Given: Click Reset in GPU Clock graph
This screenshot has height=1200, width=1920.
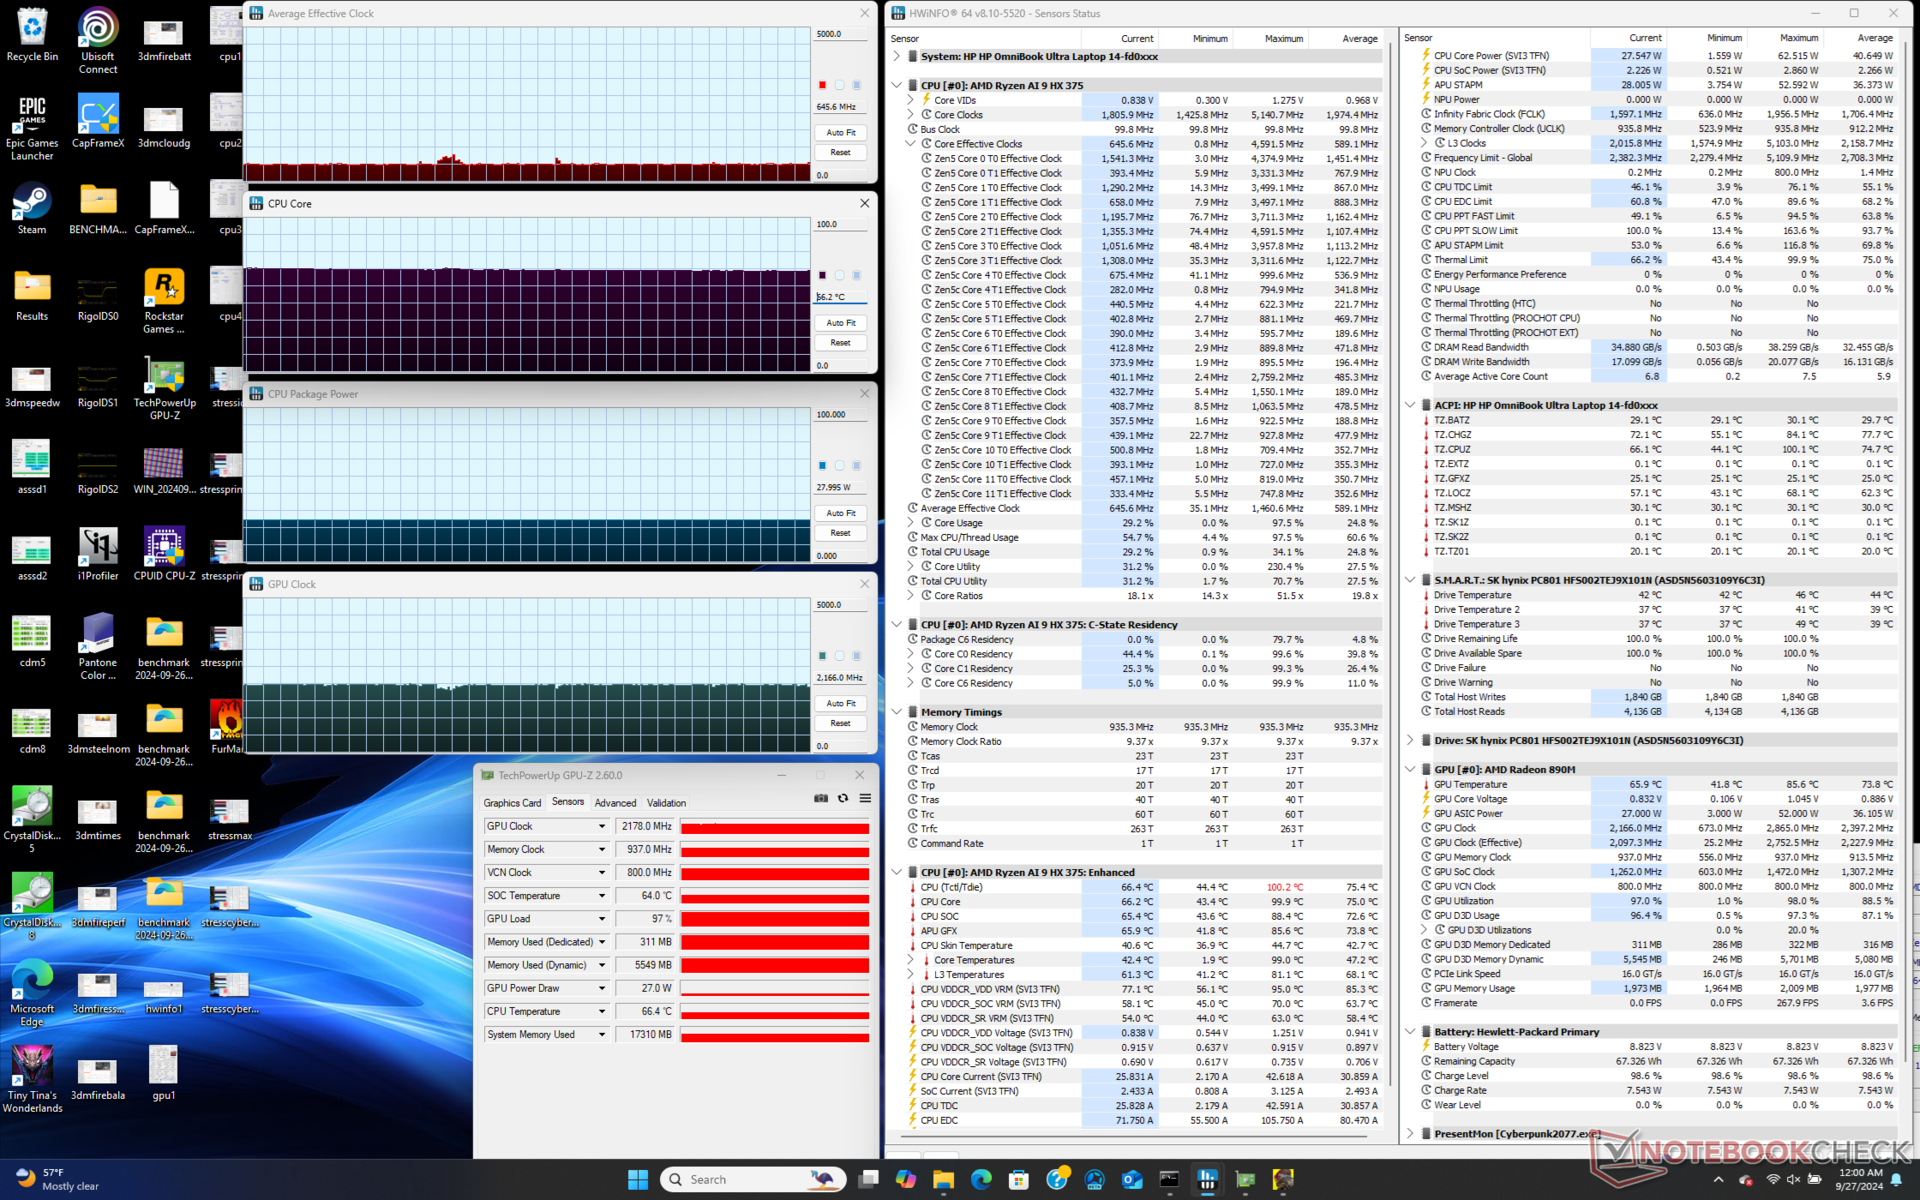Looking at the screenshot, I should 840,723.
